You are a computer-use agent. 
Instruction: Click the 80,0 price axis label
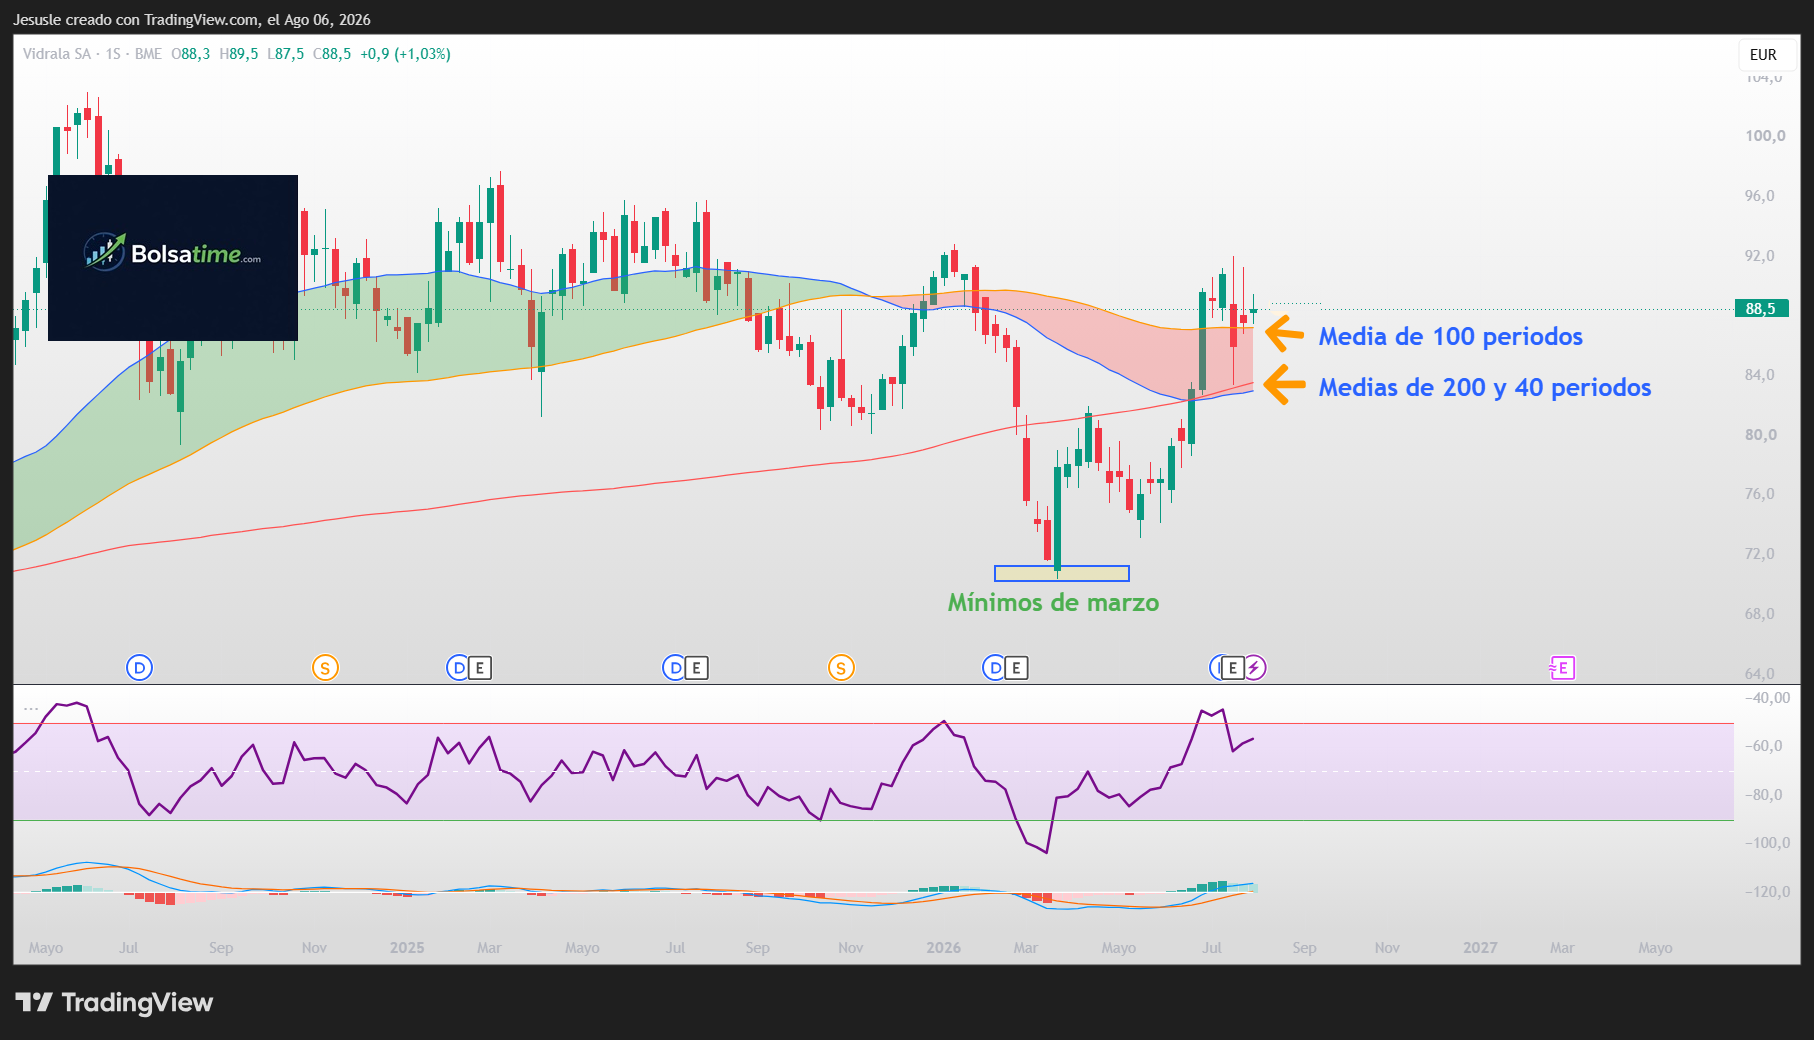(x=1760, y=435)
